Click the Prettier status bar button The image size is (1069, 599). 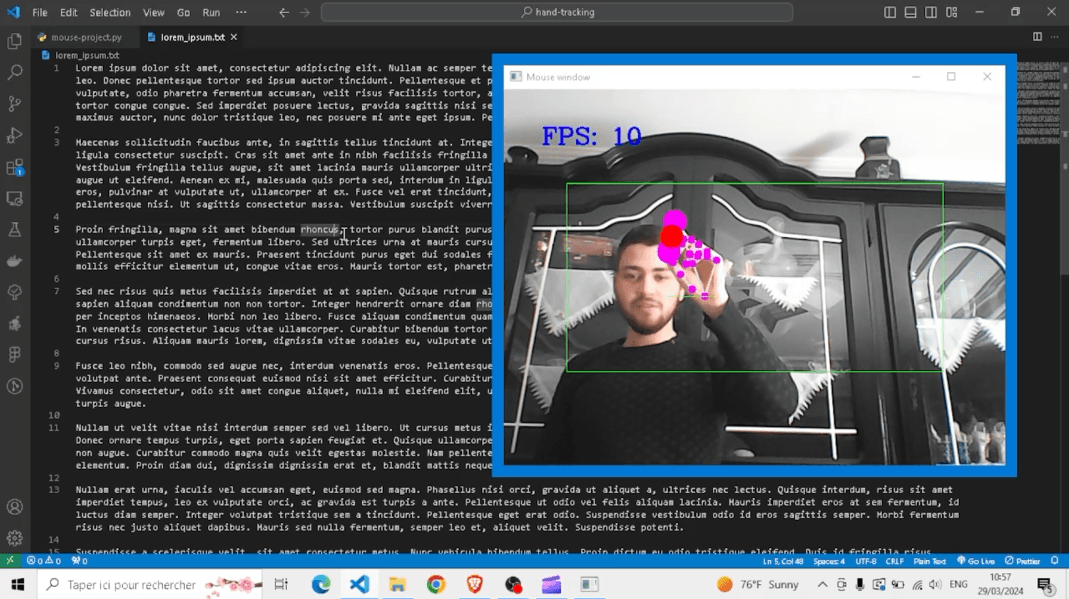1022,561
